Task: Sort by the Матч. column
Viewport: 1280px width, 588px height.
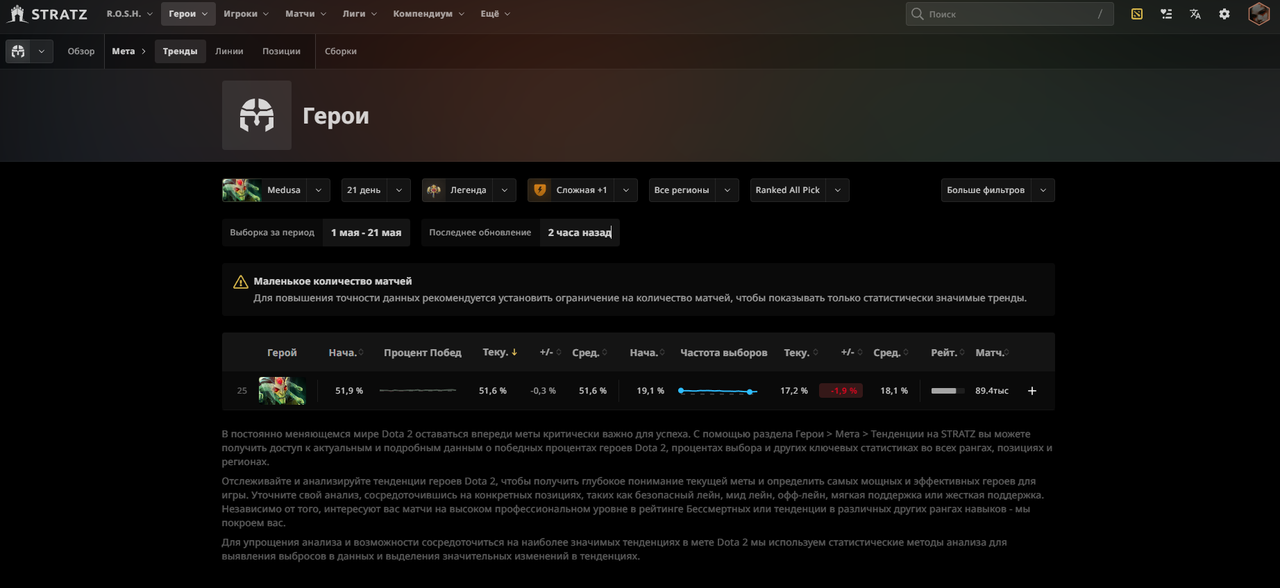Action: point(994,352)
